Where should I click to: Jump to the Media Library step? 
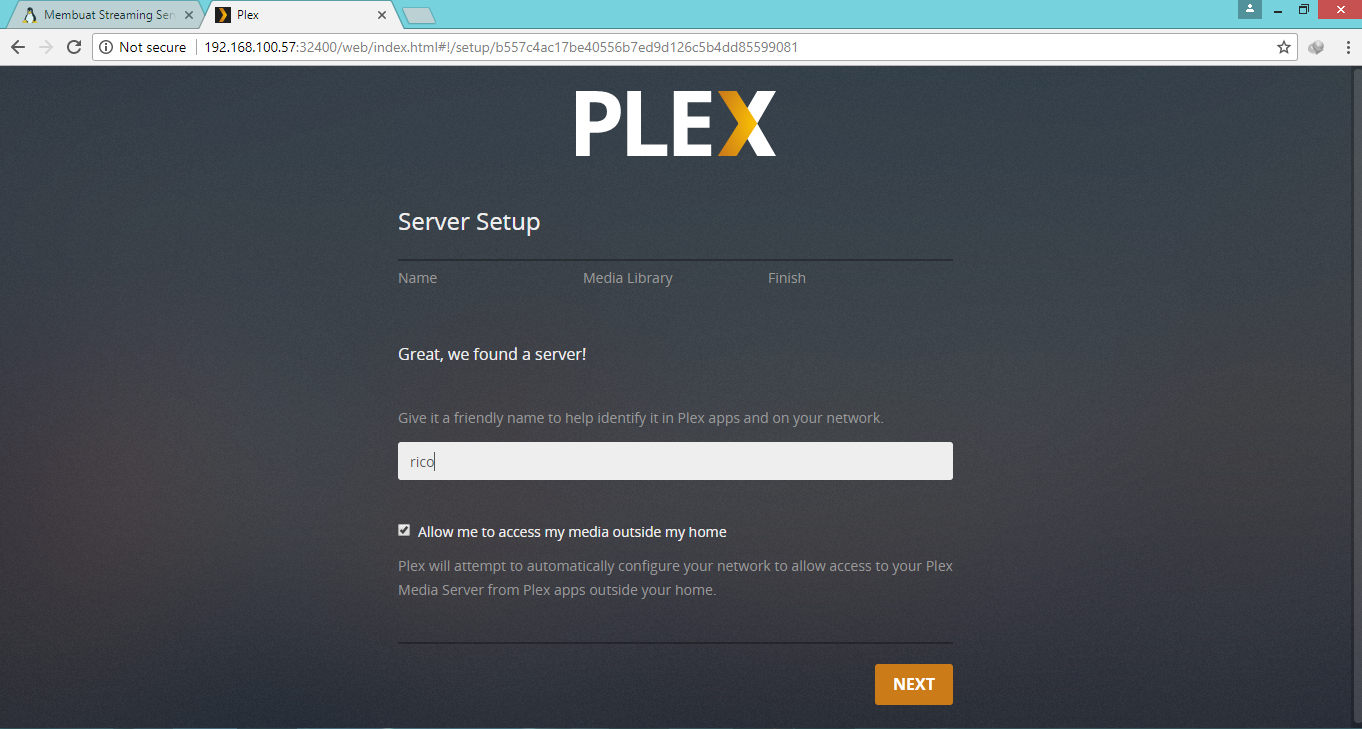point(628,278)
